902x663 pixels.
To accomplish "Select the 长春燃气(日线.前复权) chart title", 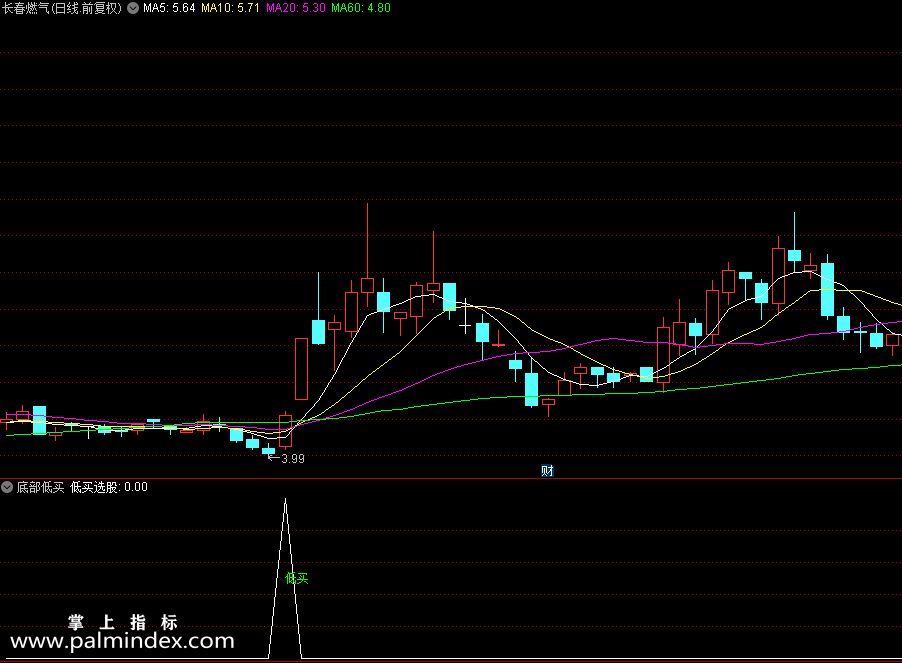I will [62, 8].
